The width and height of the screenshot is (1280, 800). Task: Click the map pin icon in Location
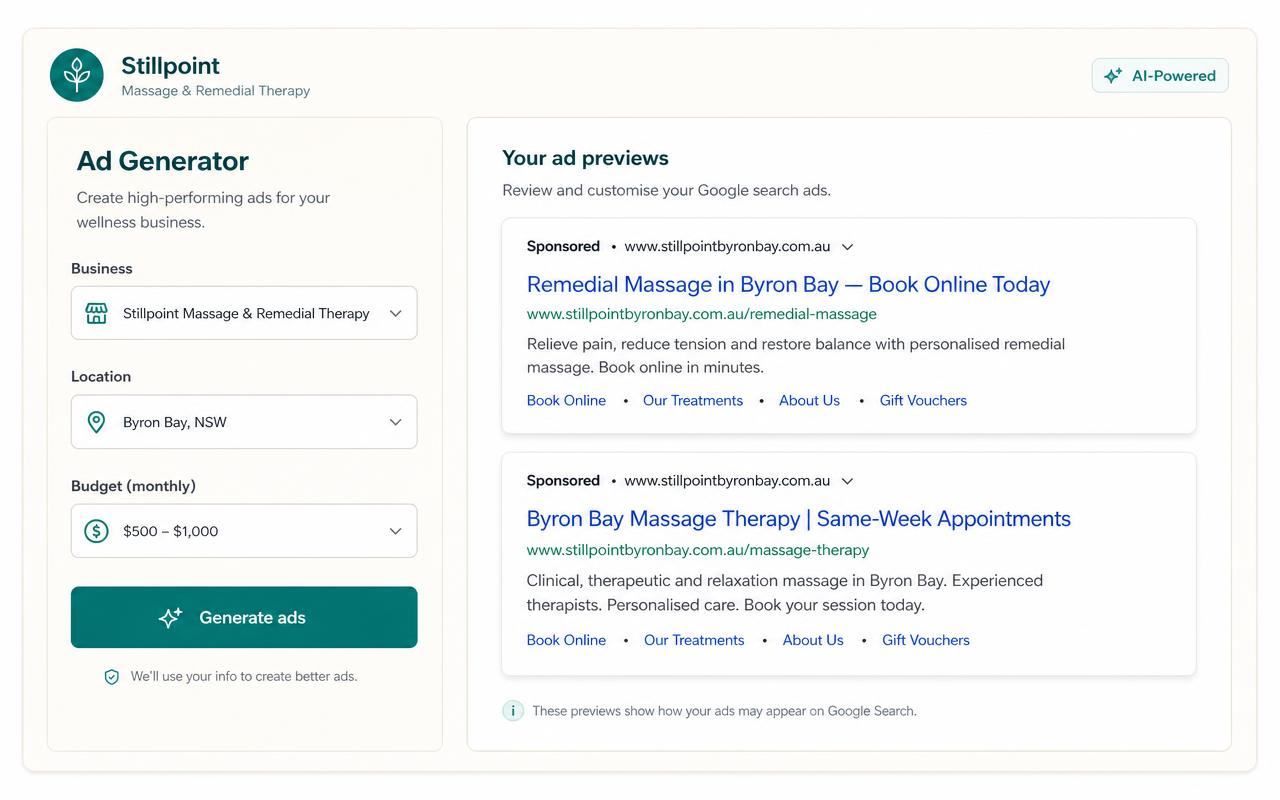[x=96, y=422]
